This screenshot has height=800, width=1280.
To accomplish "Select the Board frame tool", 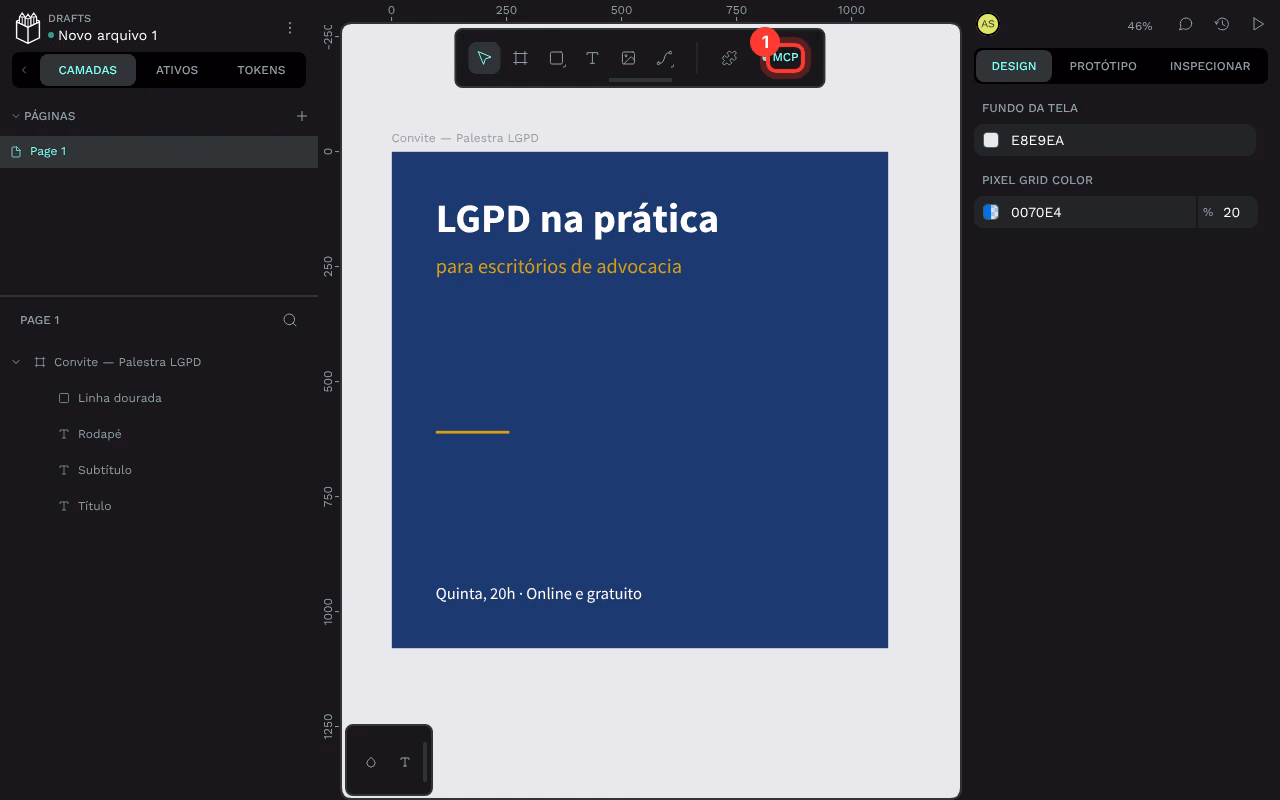I will (520, 58).
